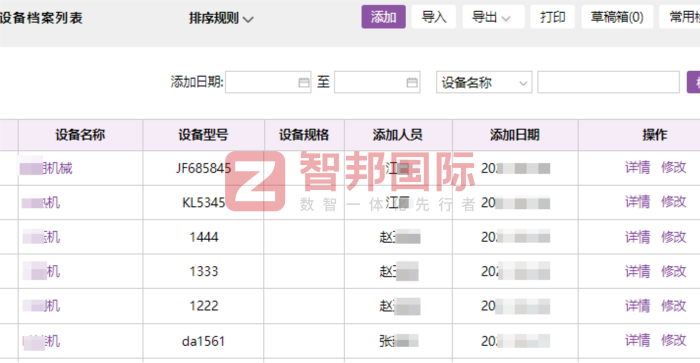The height and width of the screenshot is (363, 700).
Task: Click 修改 for model 1444
Action: coord(674,237)
